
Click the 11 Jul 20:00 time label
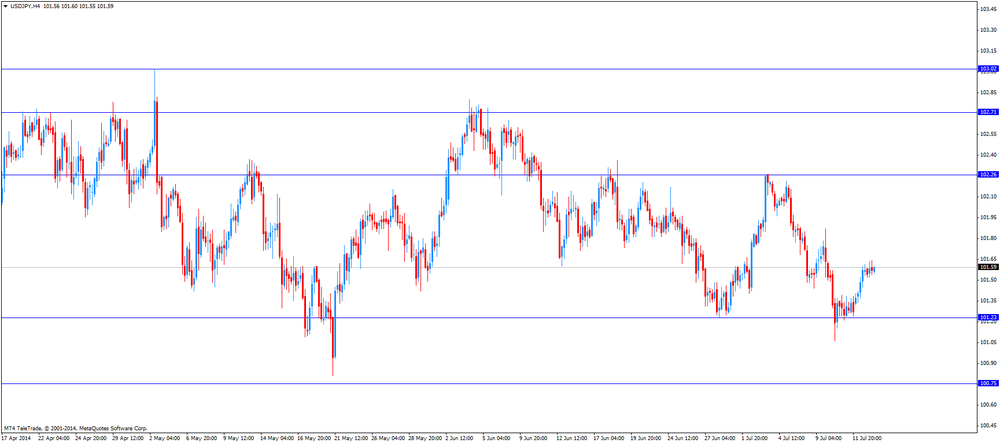tap(867, 439)
